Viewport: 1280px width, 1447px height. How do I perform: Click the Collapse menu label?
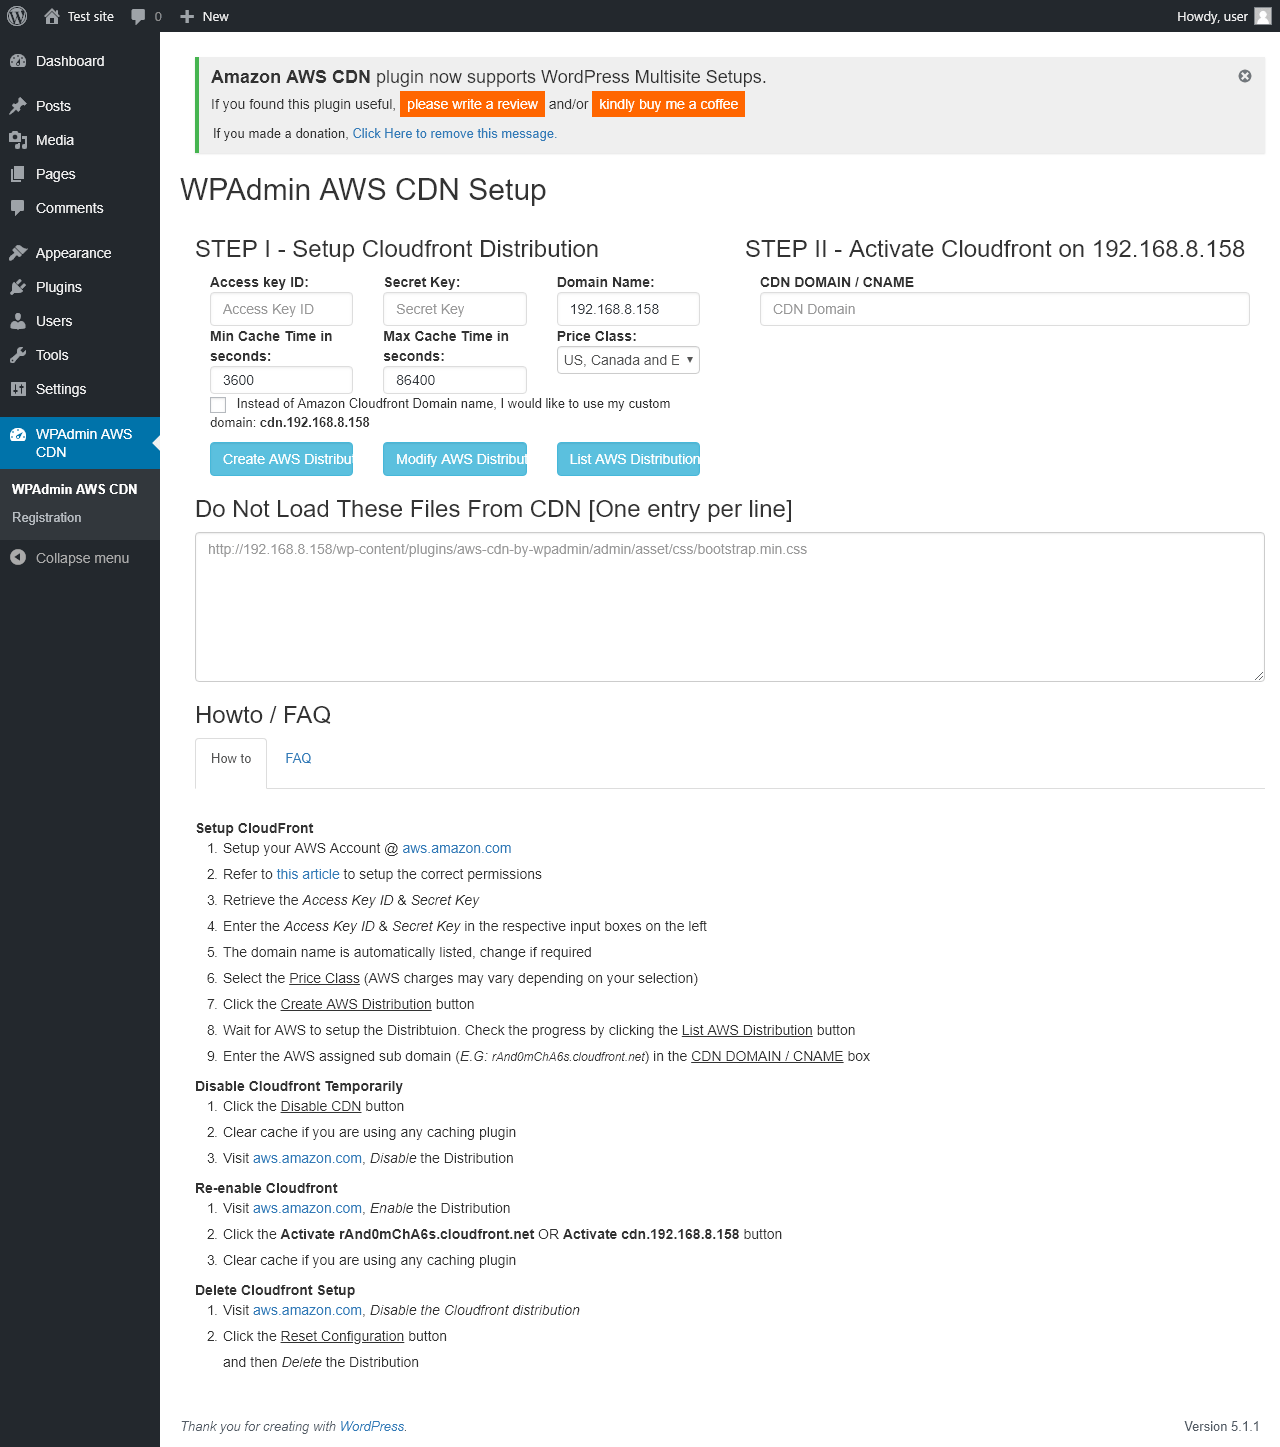[83, 558]
